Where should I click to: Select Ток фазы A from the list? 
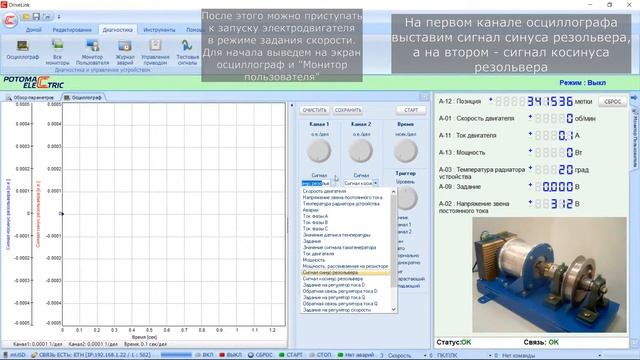345,216
